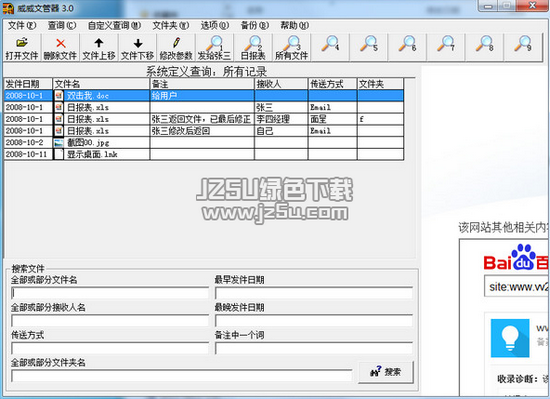
Task: Run query 2 日报表
Action: (253, 48)
